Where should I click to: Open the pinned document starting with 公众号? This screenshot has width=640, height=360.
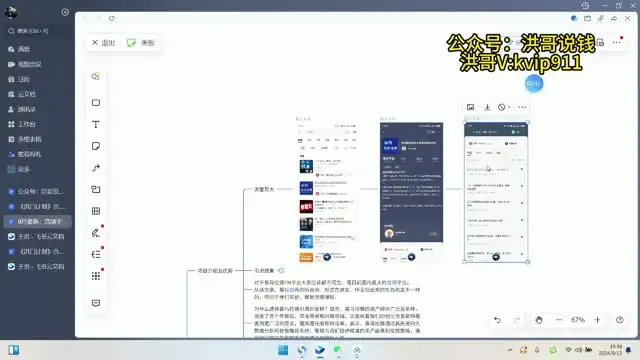pos(37,191)
